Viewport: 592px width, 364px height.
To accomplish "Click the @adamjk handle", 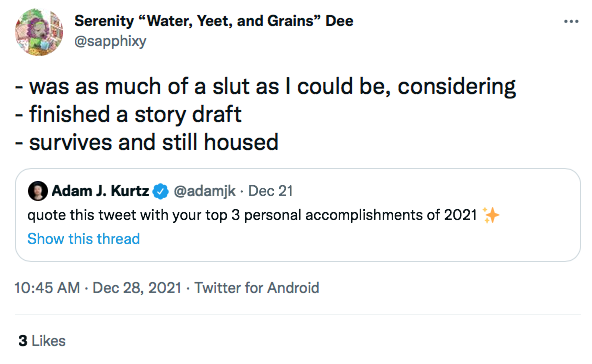I will [x=205, y=191].
